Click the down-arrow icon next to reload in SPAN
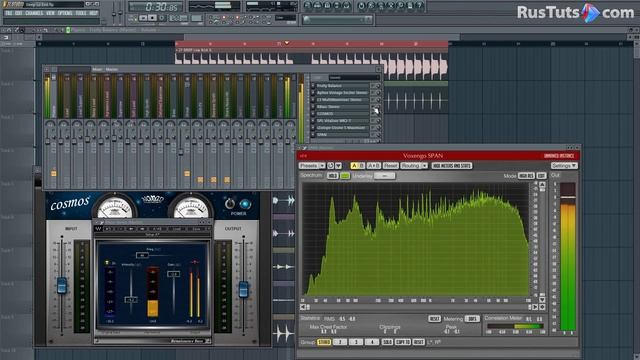The height and width of the screenshot is (360, 640). [338, 166]
